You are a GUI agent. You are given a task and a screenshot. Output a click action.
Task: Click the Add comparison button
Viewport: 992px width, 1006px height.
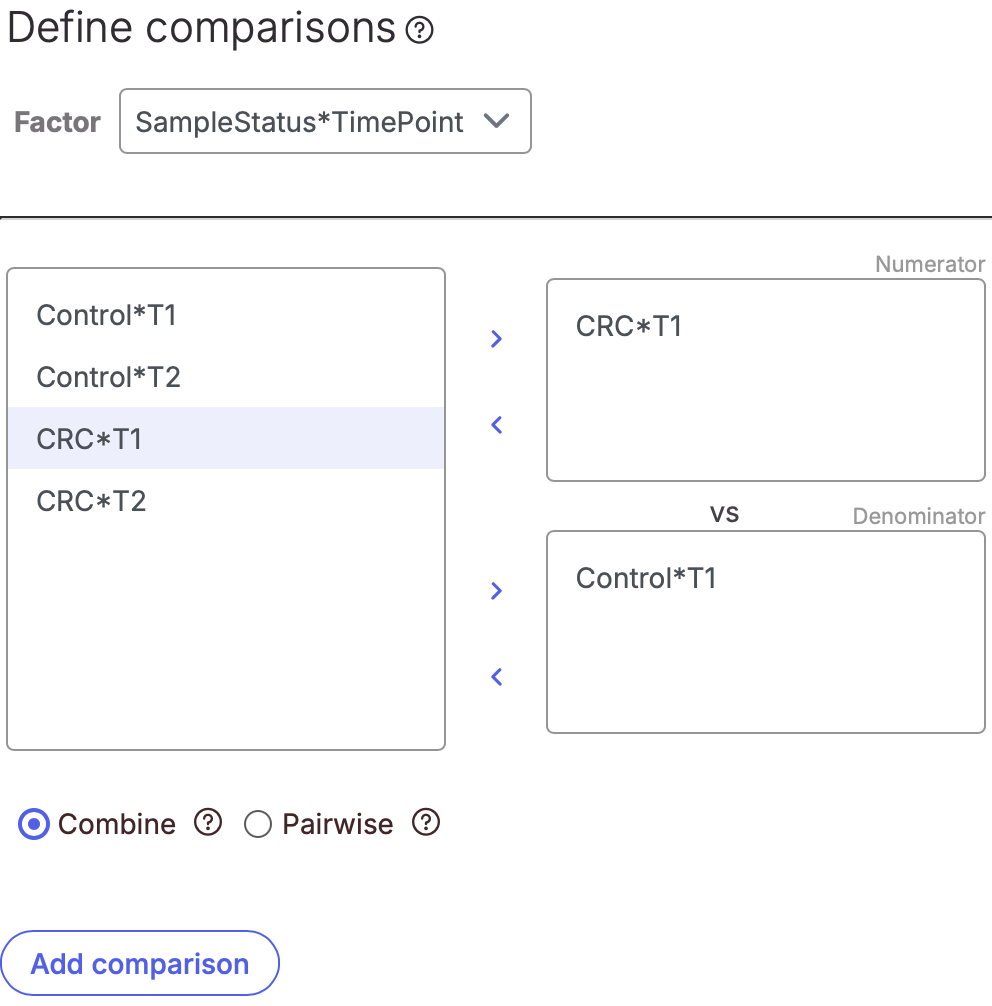[x=140, y=964]
